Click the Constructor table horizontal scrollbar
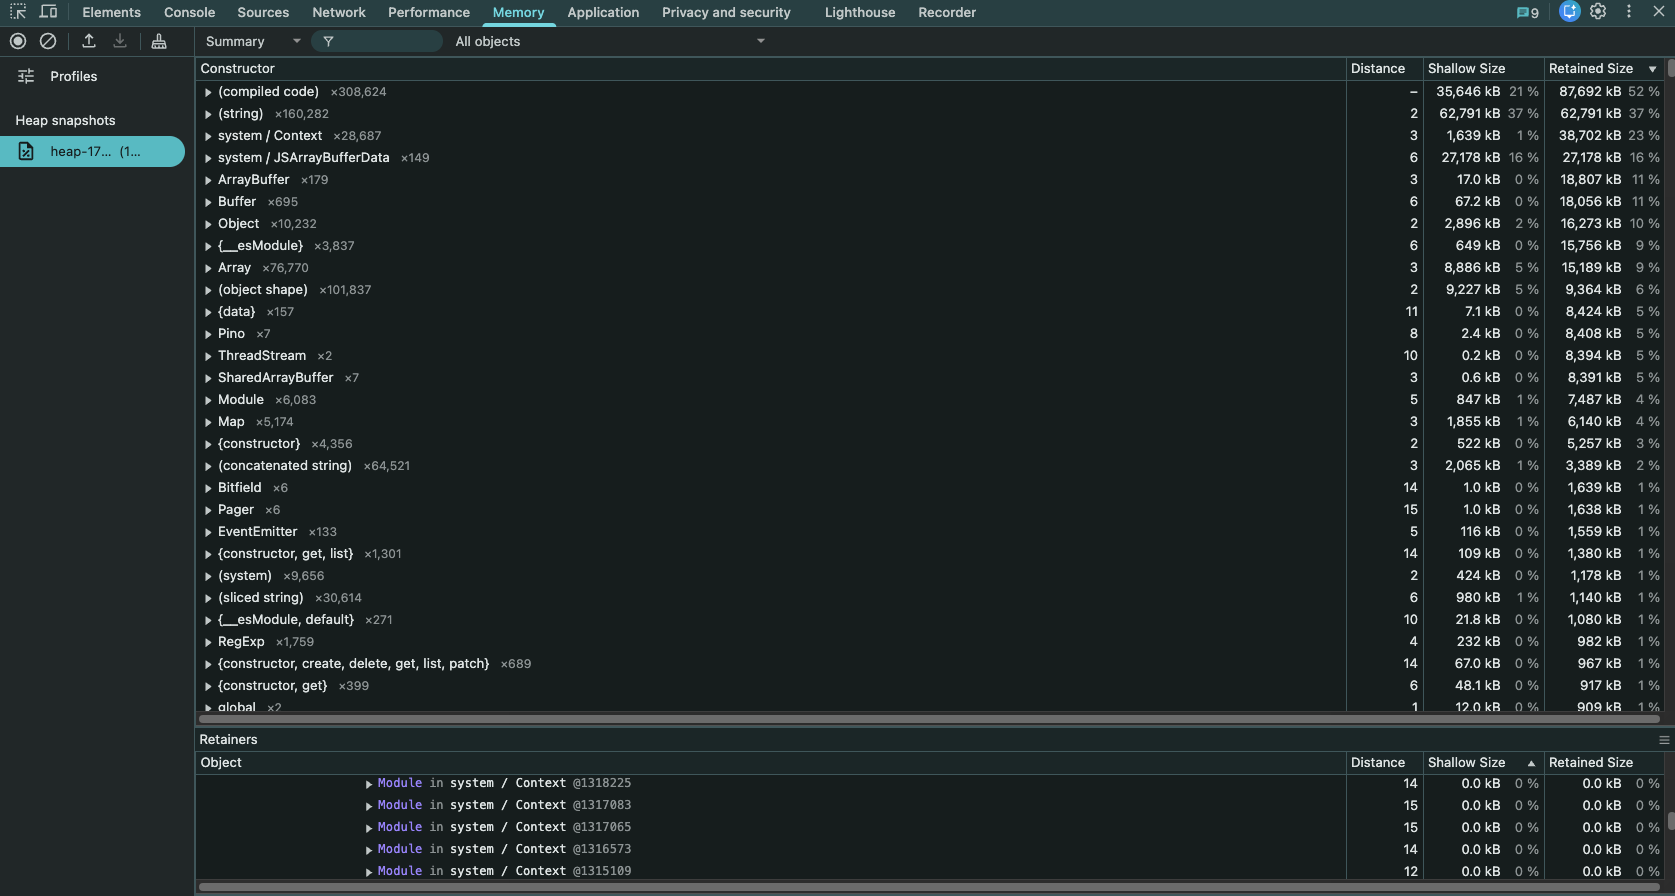The width and height of the screenshot is (1675, 896). click(x=928, y=718)
